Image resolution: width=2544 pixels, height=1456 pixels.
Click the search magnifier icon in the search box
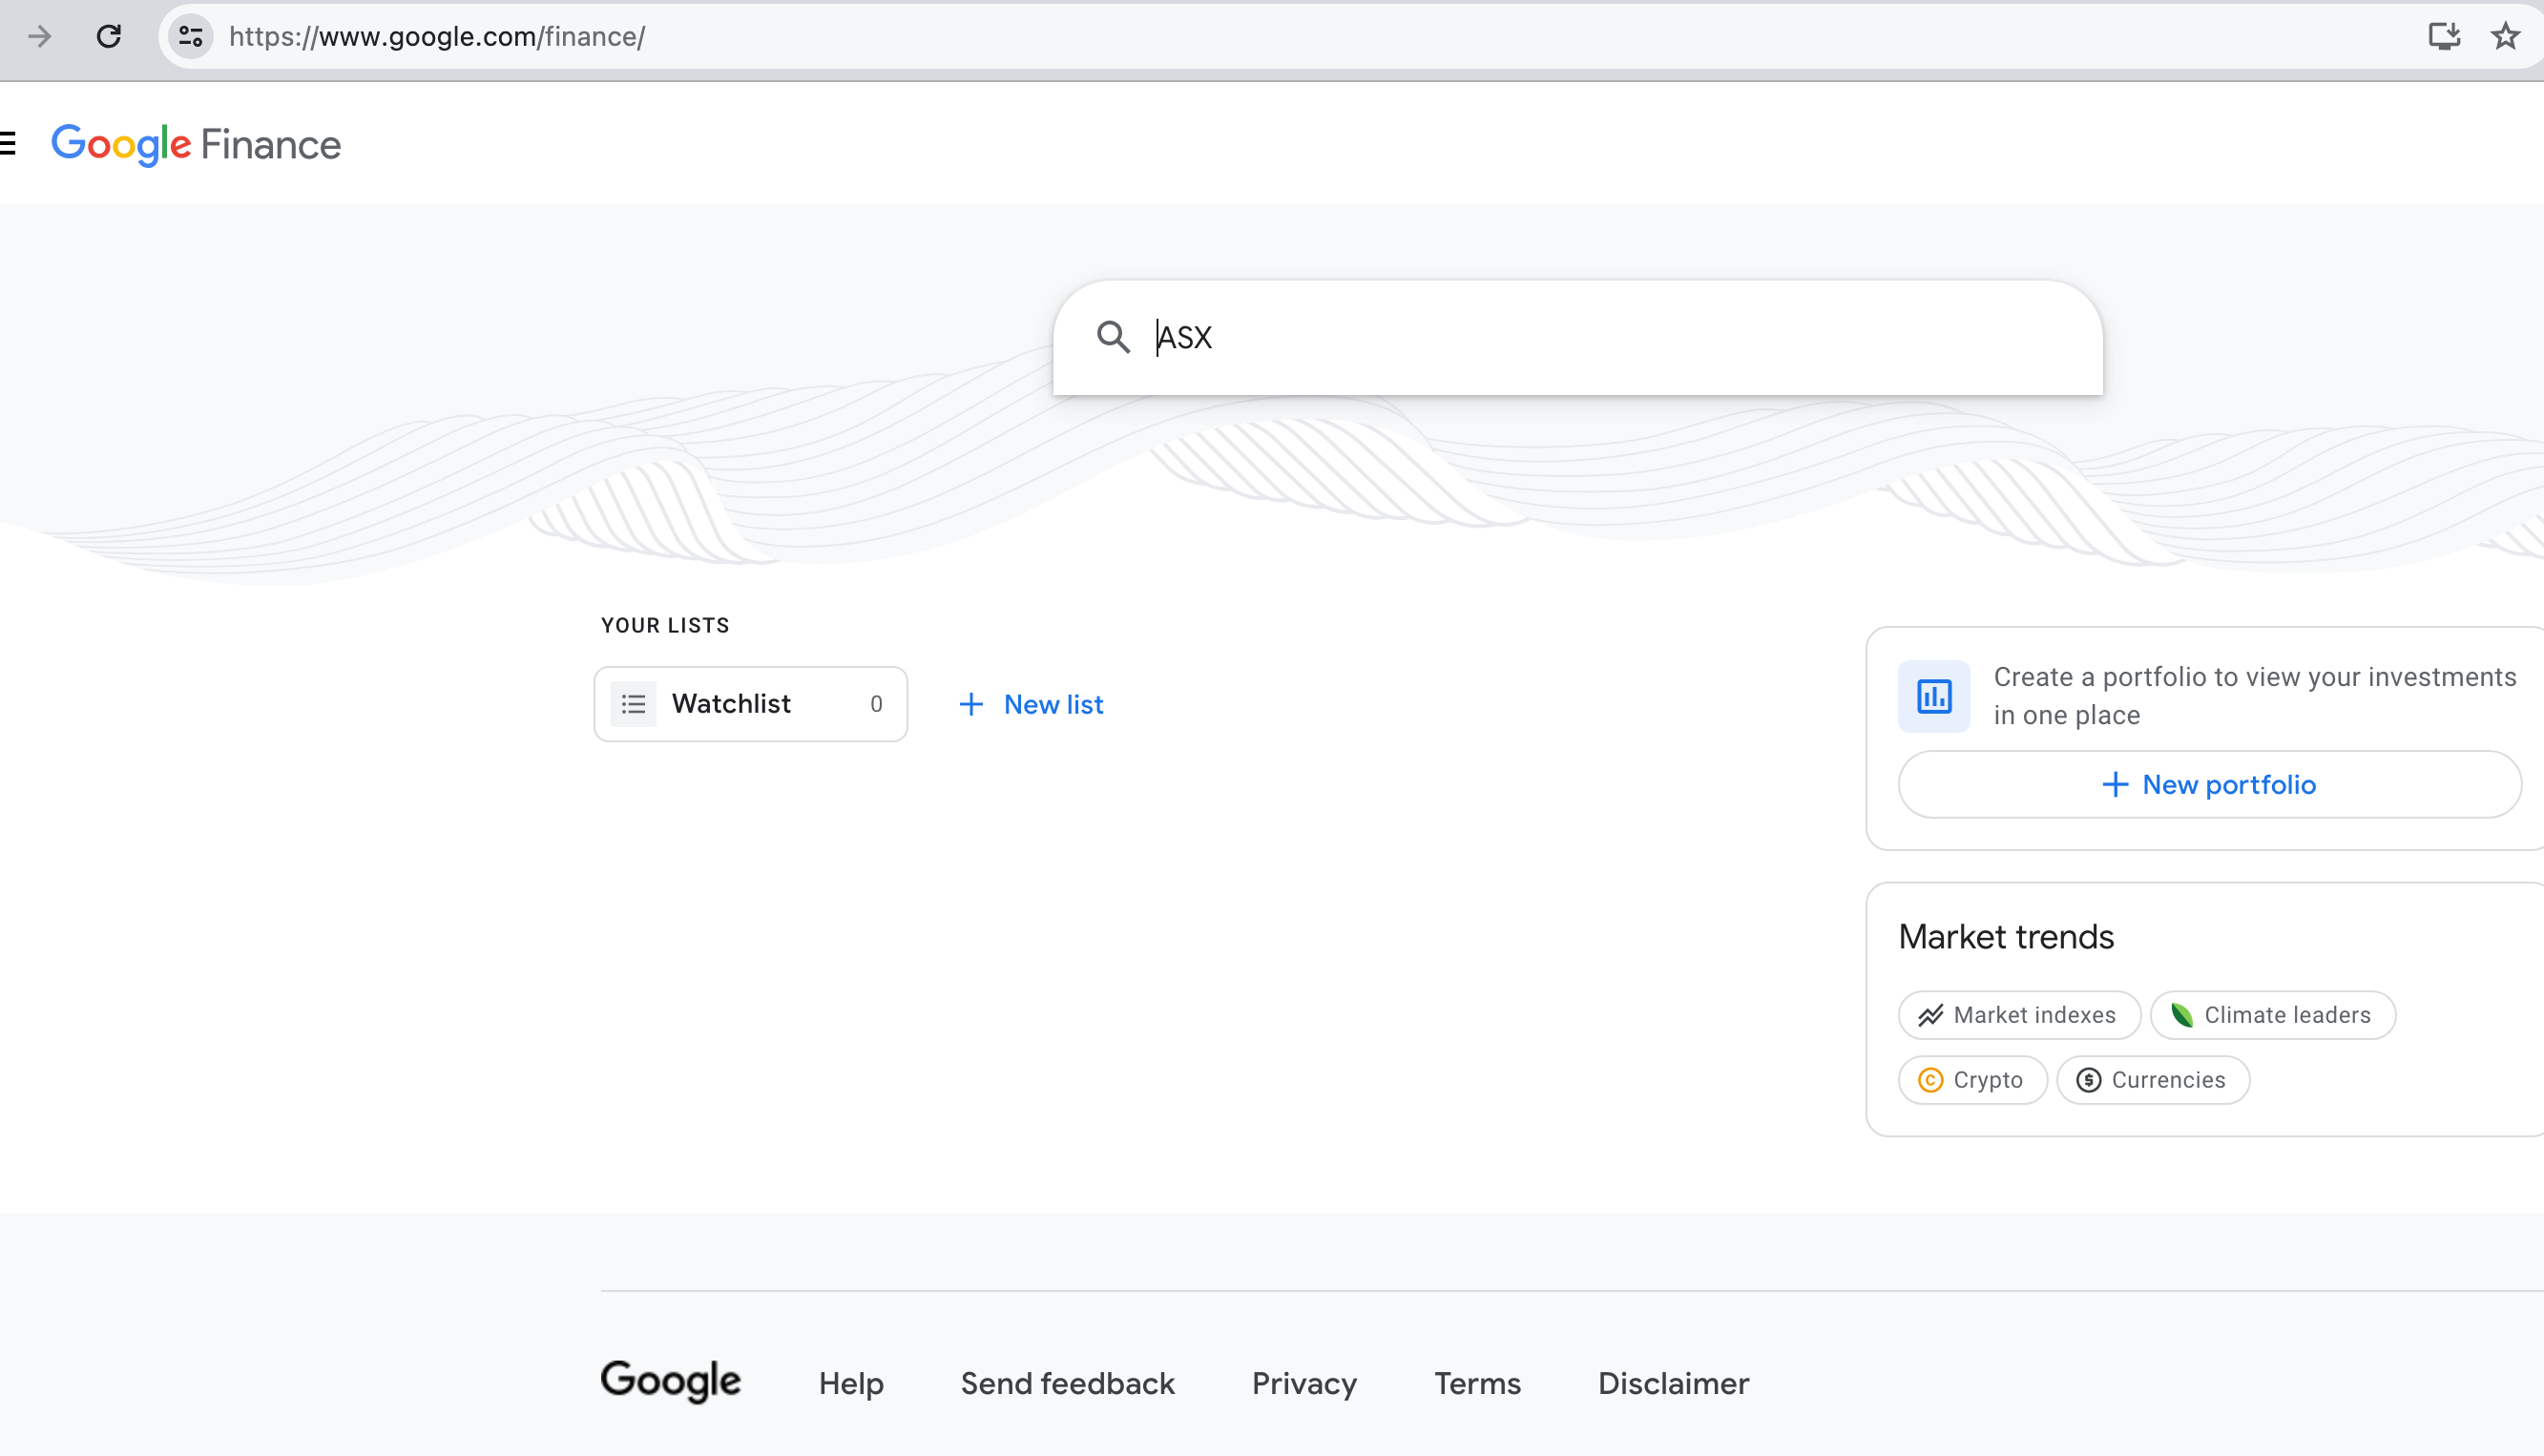point(1114,338)
